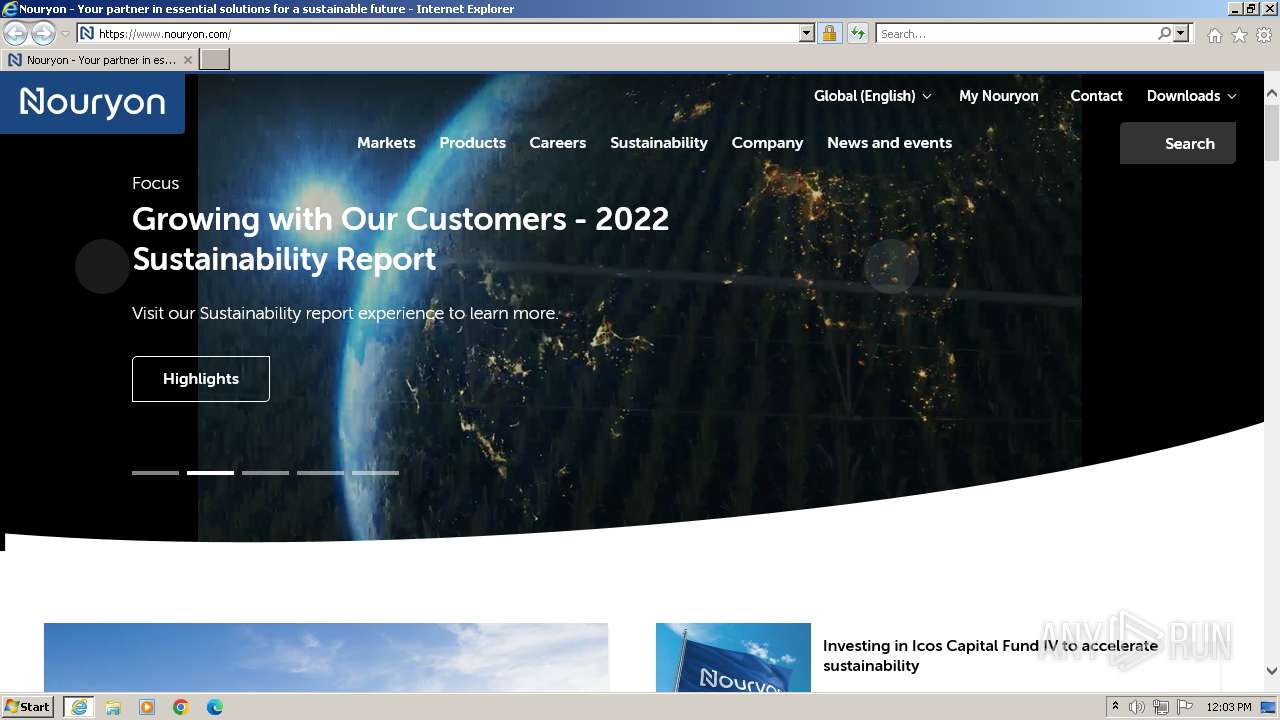Click the Action Center flag icon
The height and width of the screenshot is (720, 1280).
[1185, 707]
